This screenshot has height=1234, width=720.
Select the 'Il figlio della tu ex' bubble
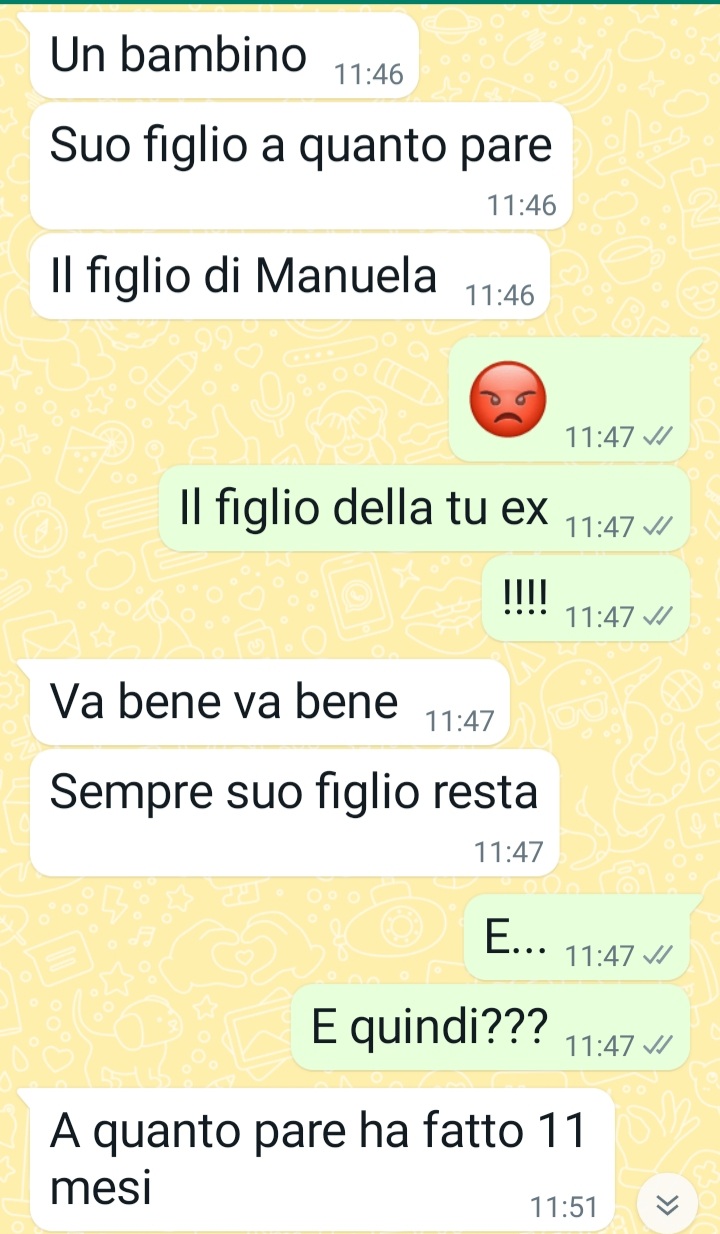[x=424, y=508]
